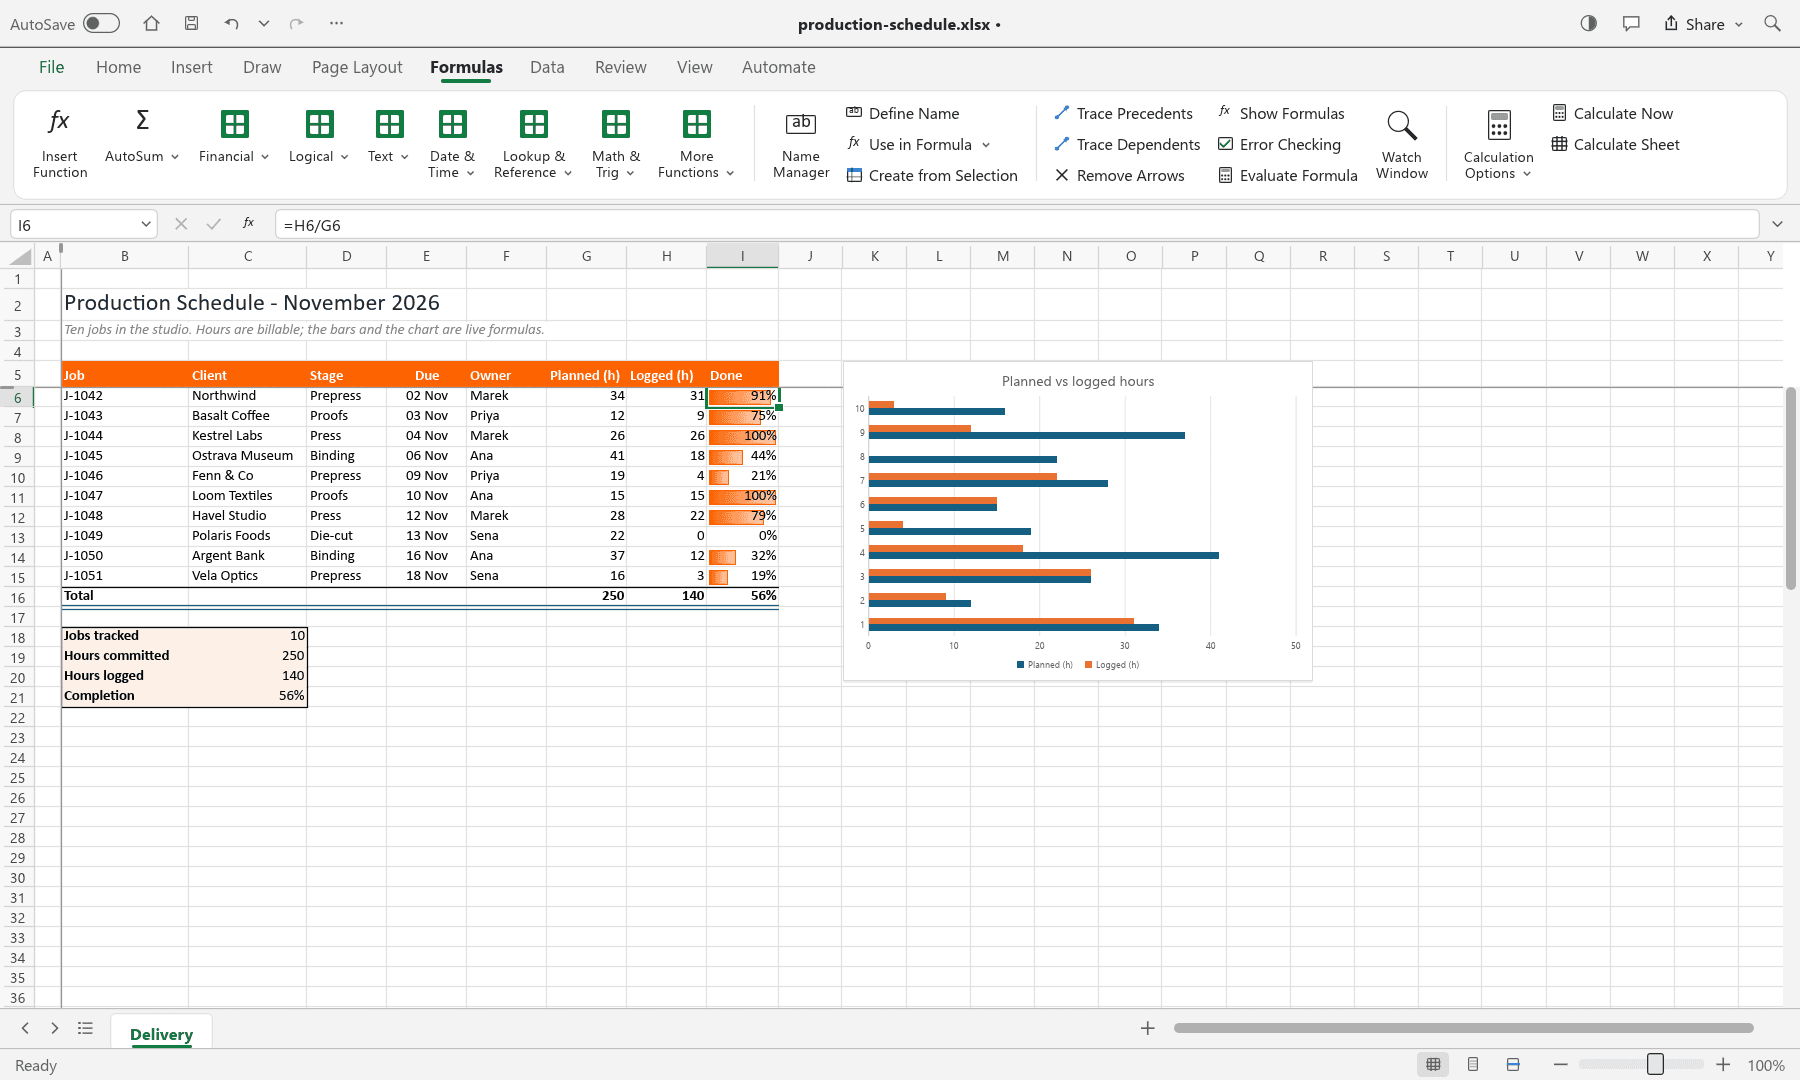
Task: Add a new sheet with plus button
Action: point(1147,1028)
